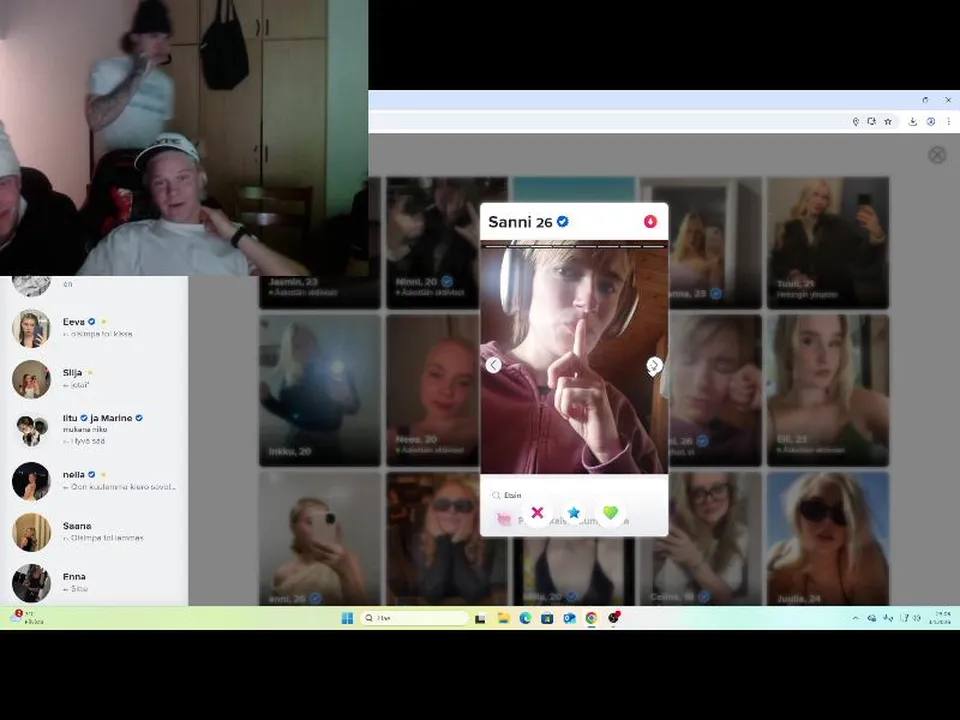Open Outlook from taskbar
Screen dimensions: 960x720
tap(569, 618)
